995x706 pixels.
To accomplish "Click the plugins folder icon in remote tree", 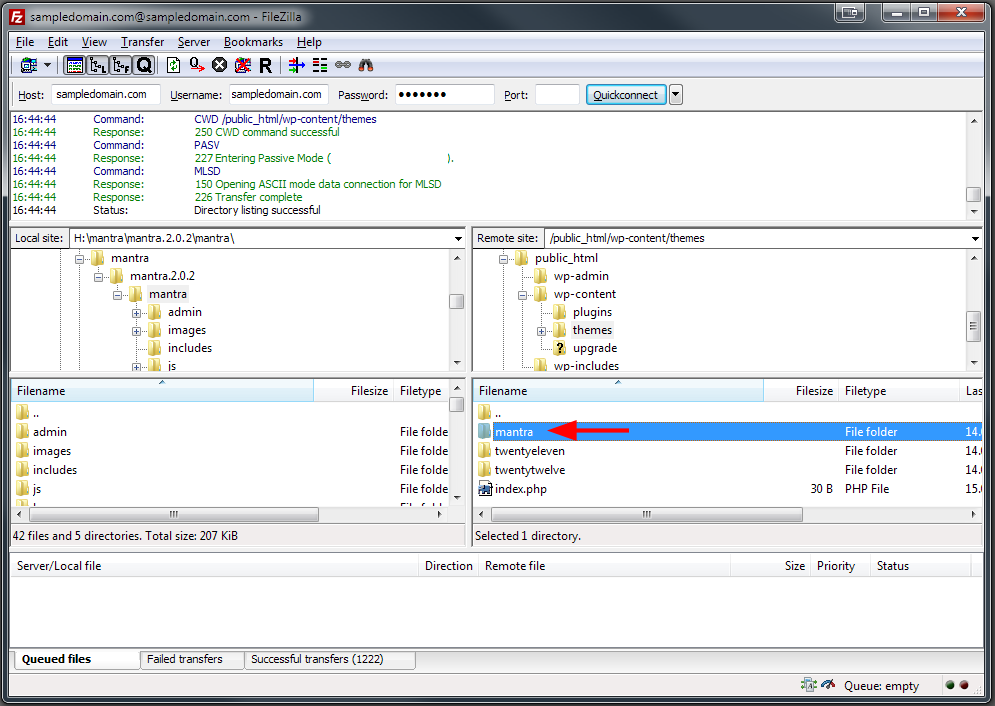I will pyautogui.click(x=560, y=311).
